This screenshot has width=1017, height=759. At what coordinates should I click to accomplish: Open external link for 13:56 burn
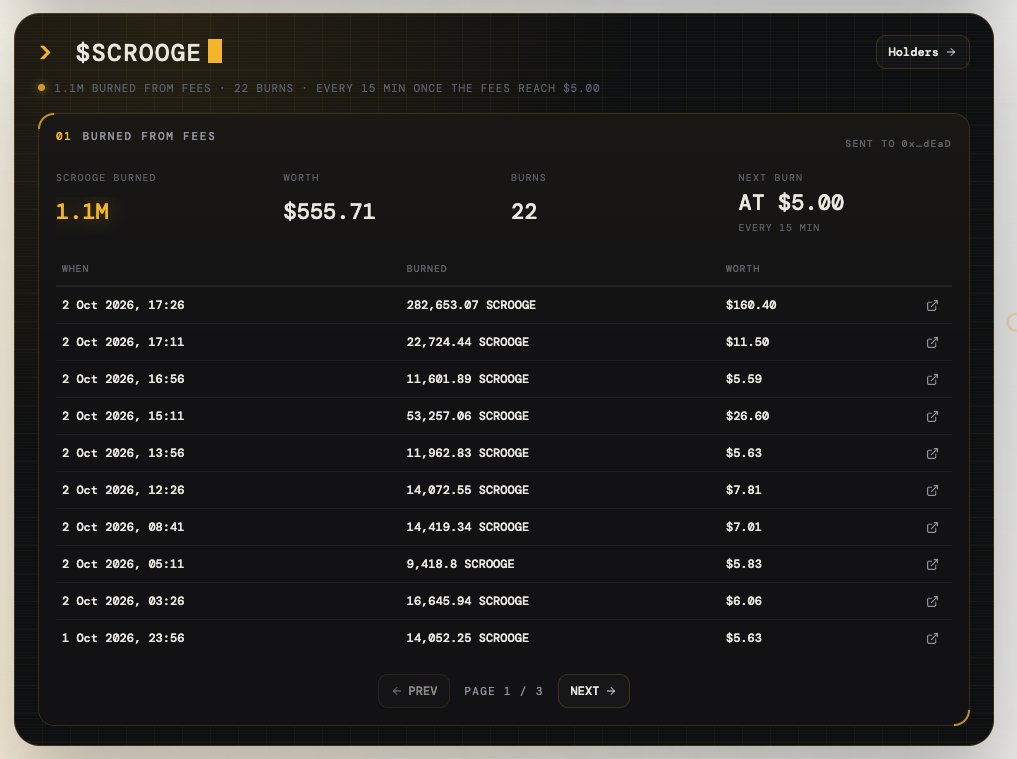point(932,453)
